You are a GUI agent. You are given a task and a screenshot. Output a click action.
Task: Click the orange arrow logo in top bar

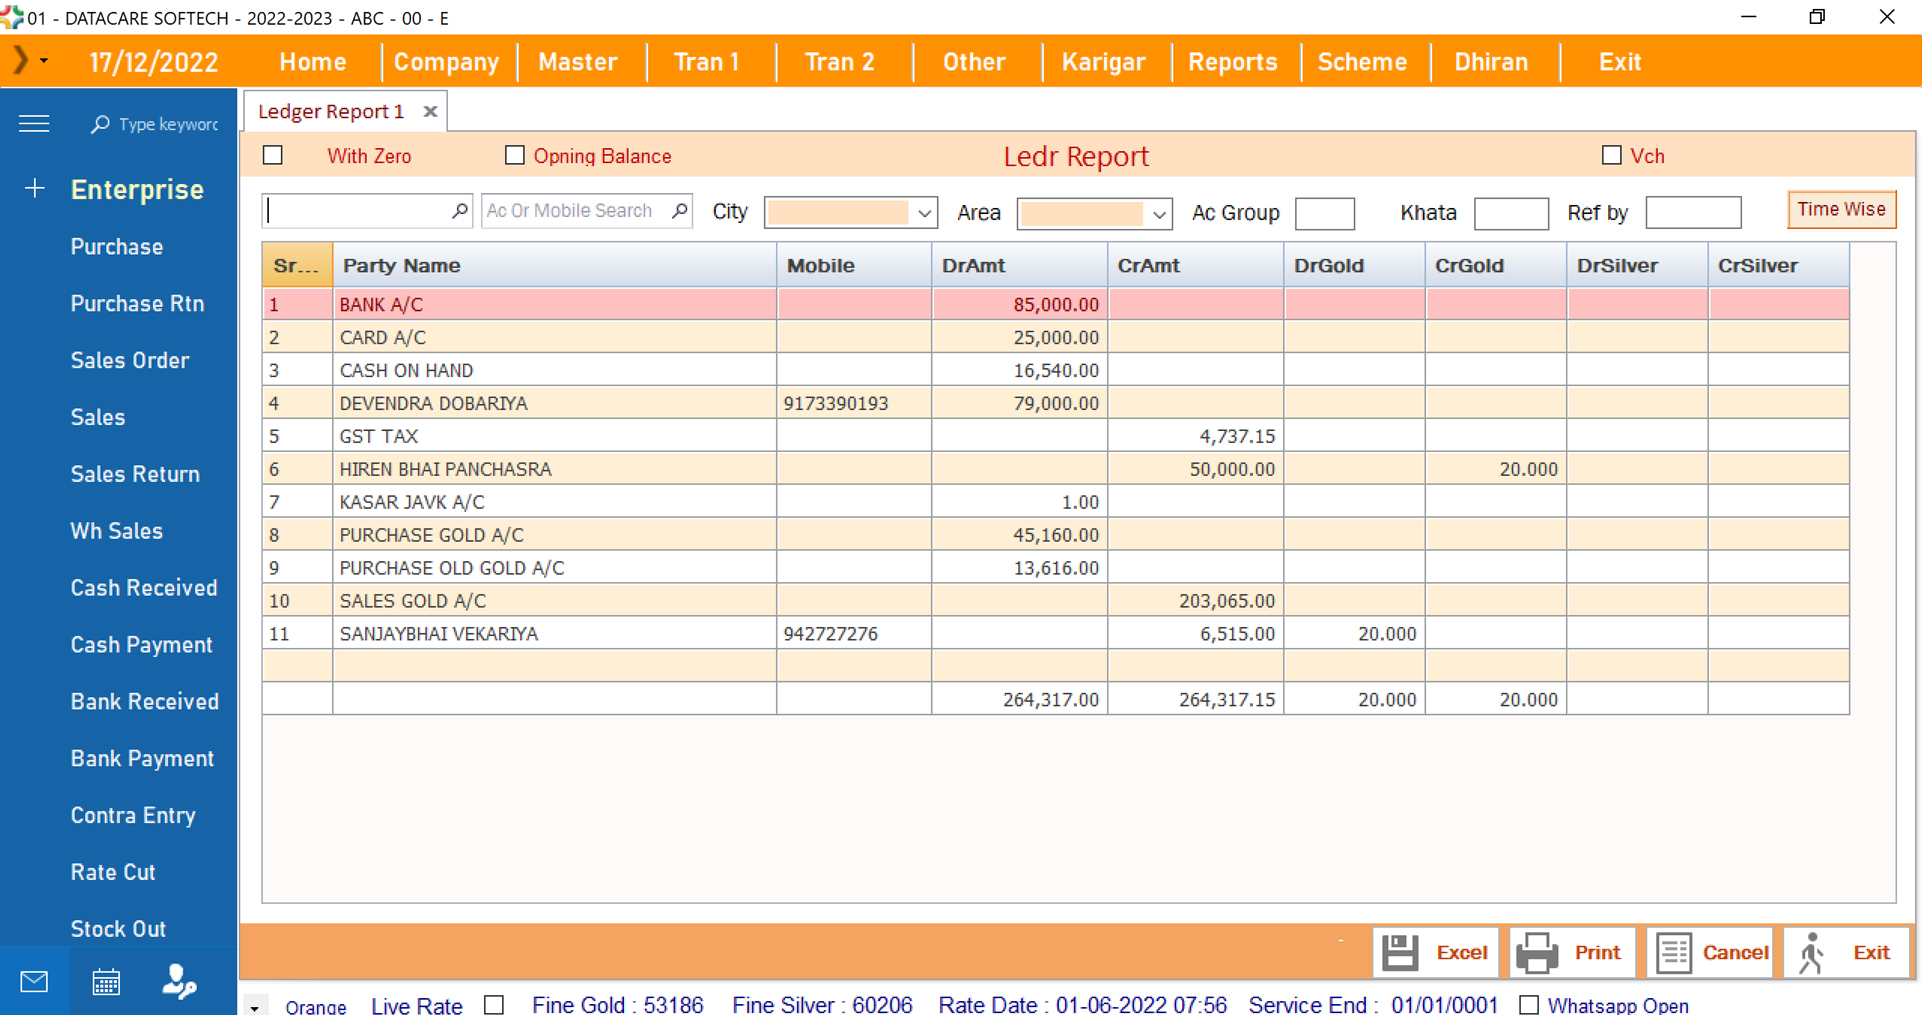20,61
